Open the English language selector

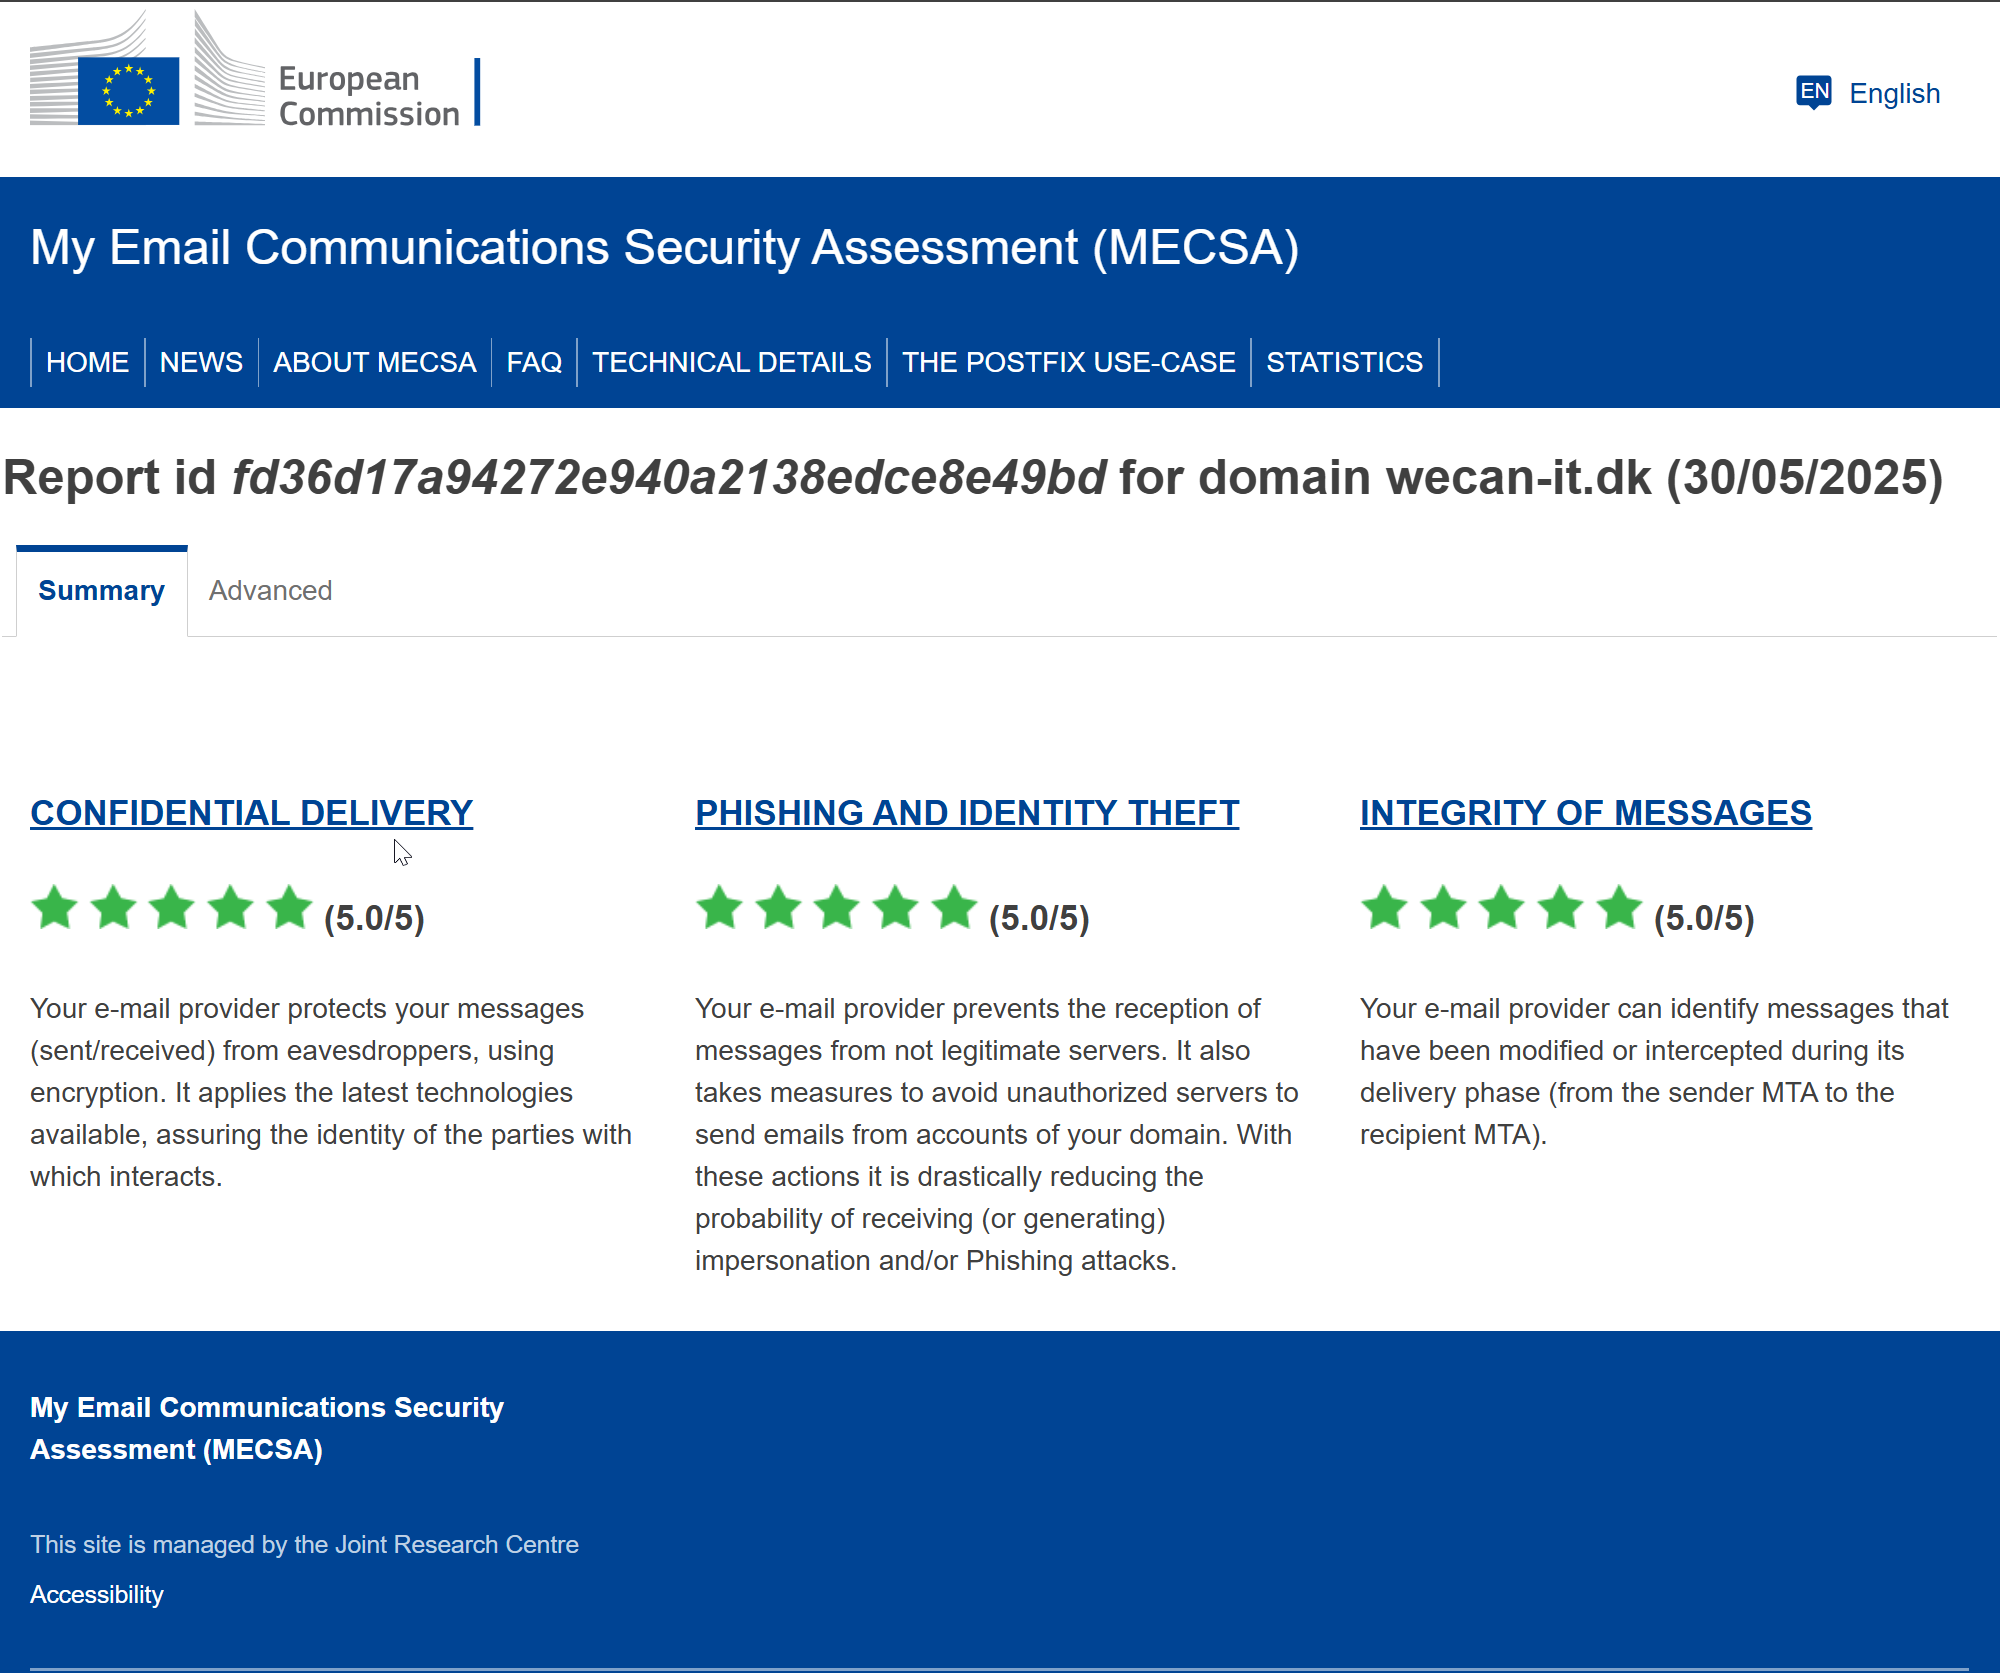(1894, 93)
